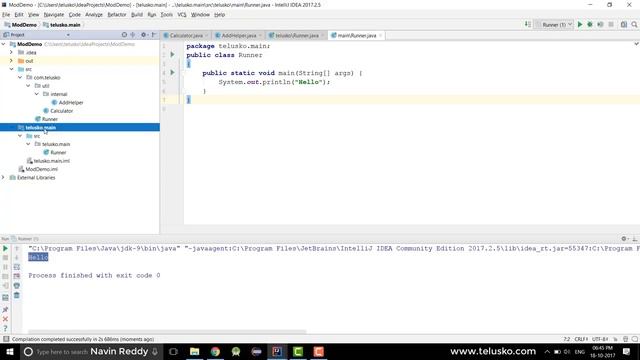Click the Make Project build arrow icon

[x=528, y=24]
